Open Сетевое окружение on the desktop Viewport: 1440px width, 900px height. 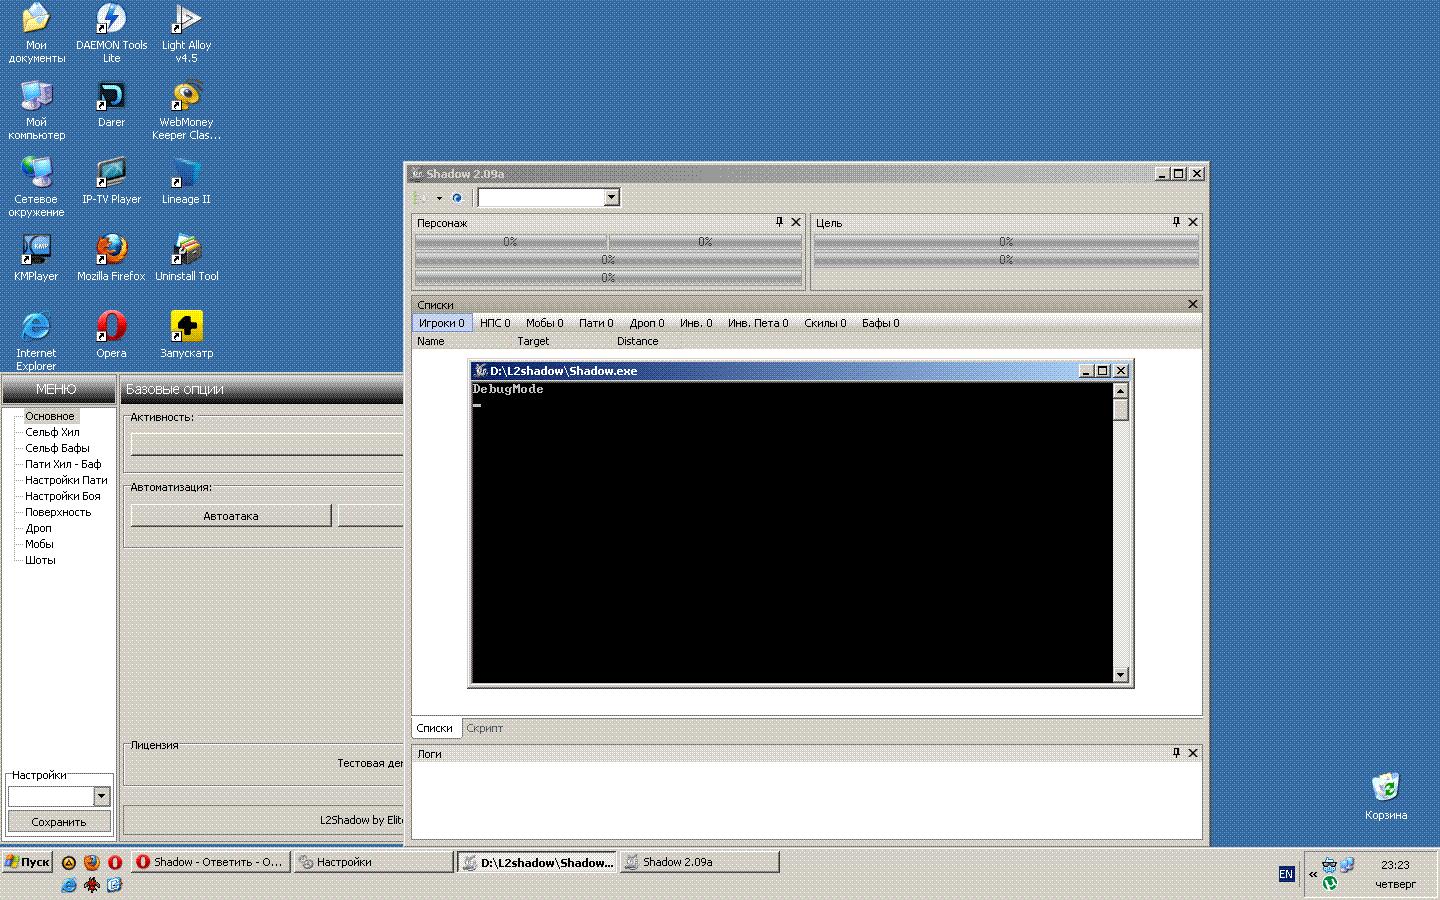click(36, 187)
